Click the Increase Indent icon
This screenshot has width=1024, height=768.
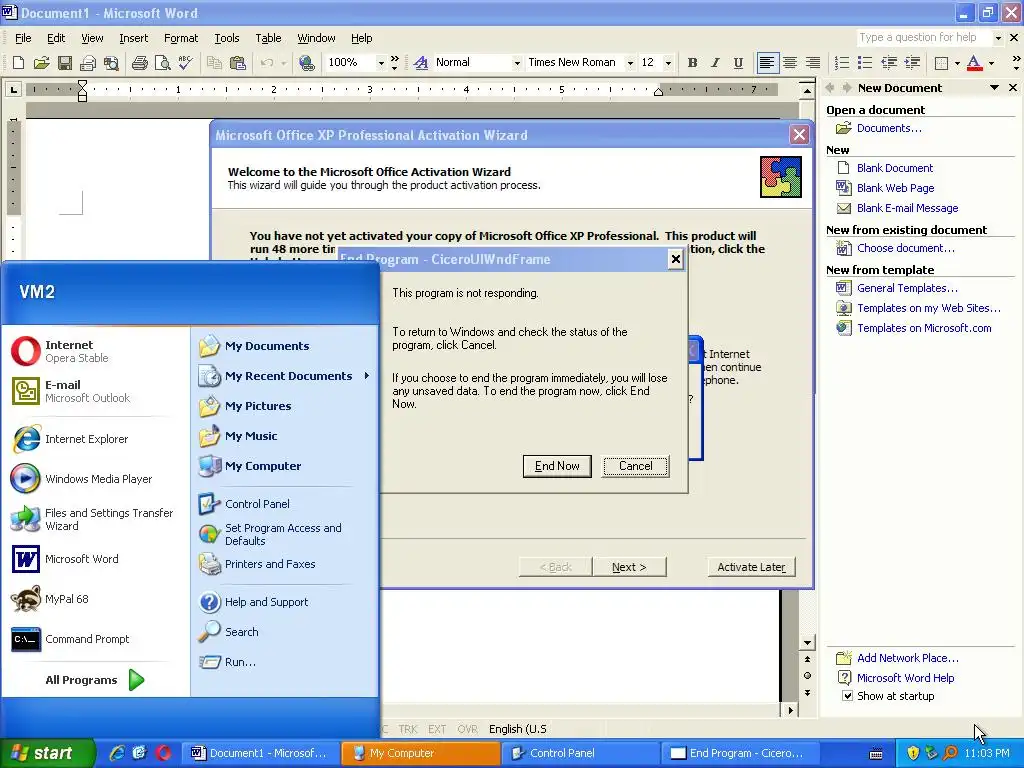912,63
